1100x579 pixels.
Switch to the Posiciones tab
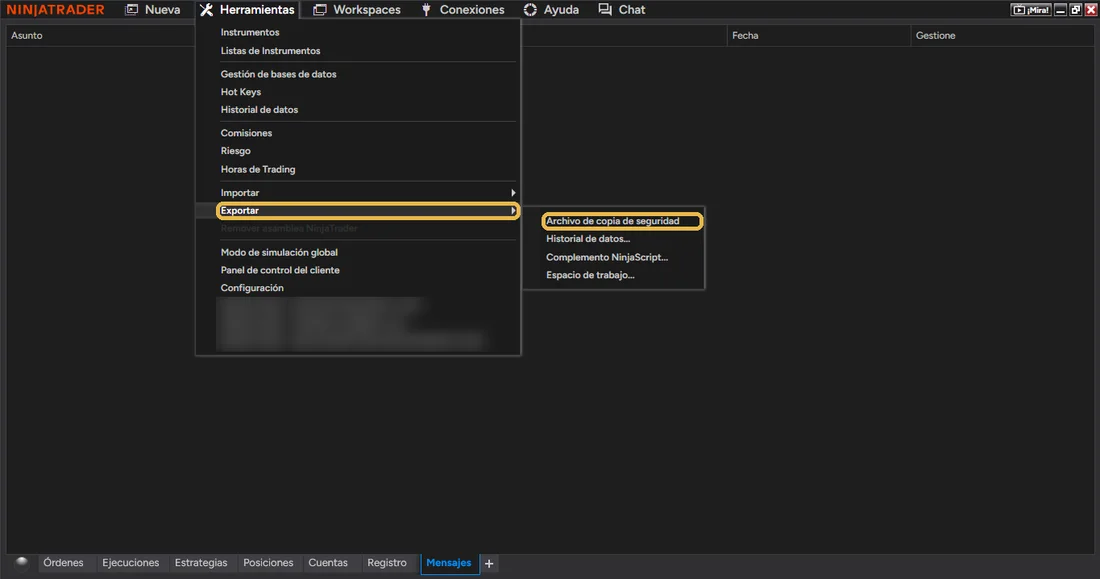[x=268, y=563]
